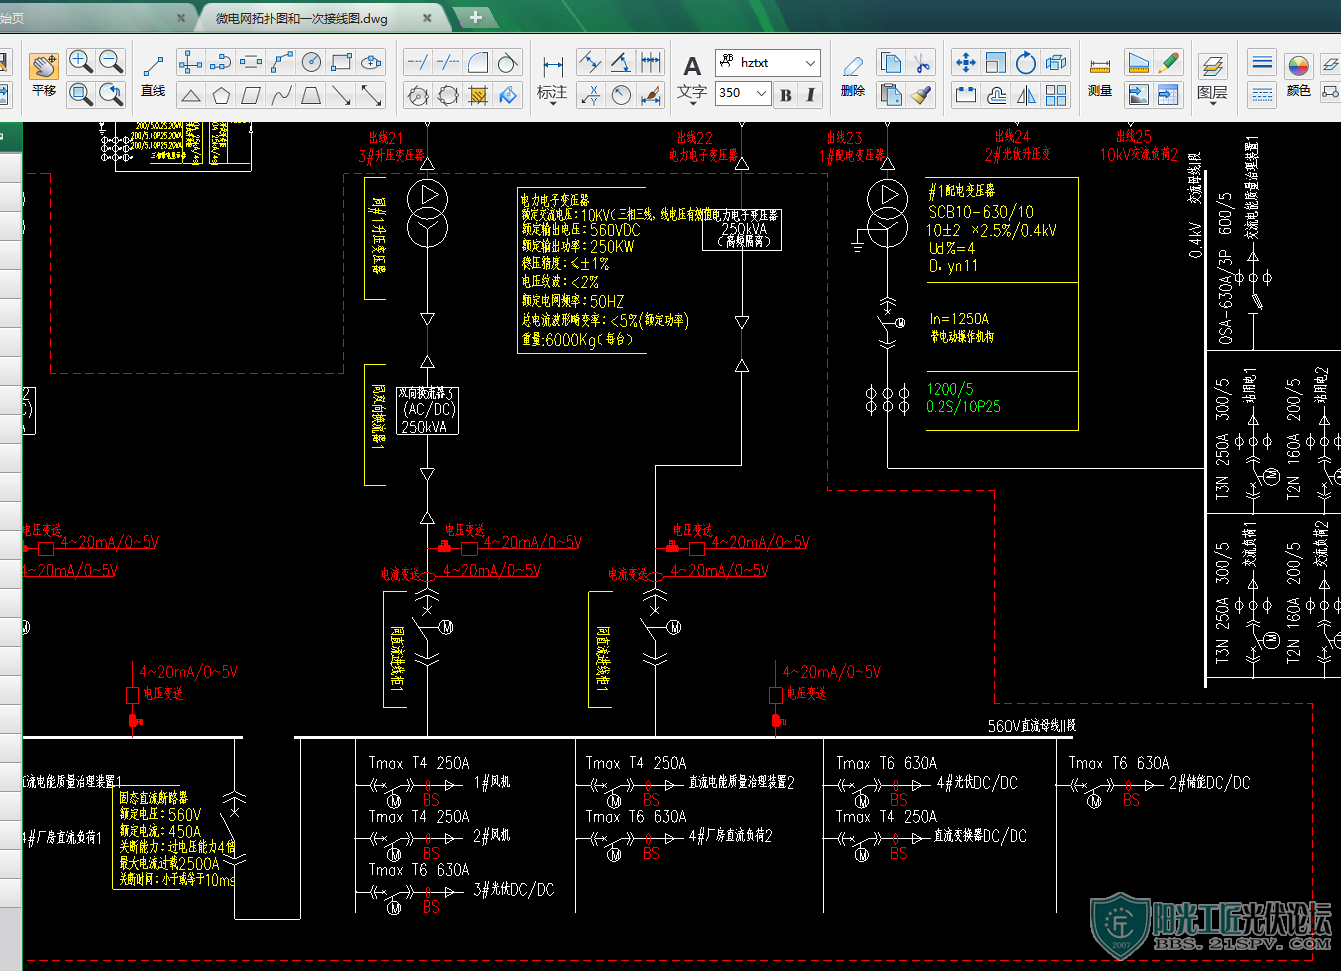1341x971 pixels.
Task: Select the area measurement tool
Action: click(x=1138, y=62)
